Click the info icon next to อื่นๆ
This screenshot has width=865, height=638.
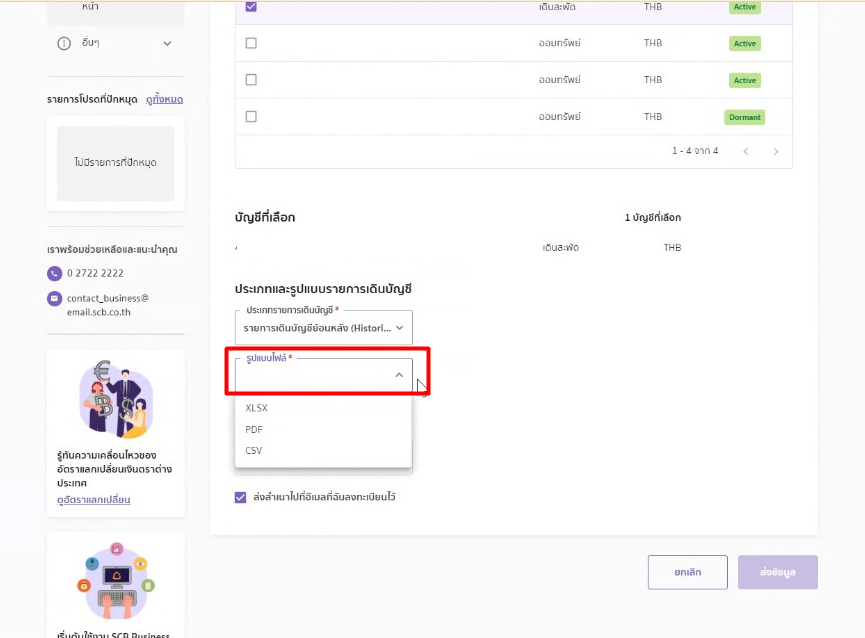[64, 44]
